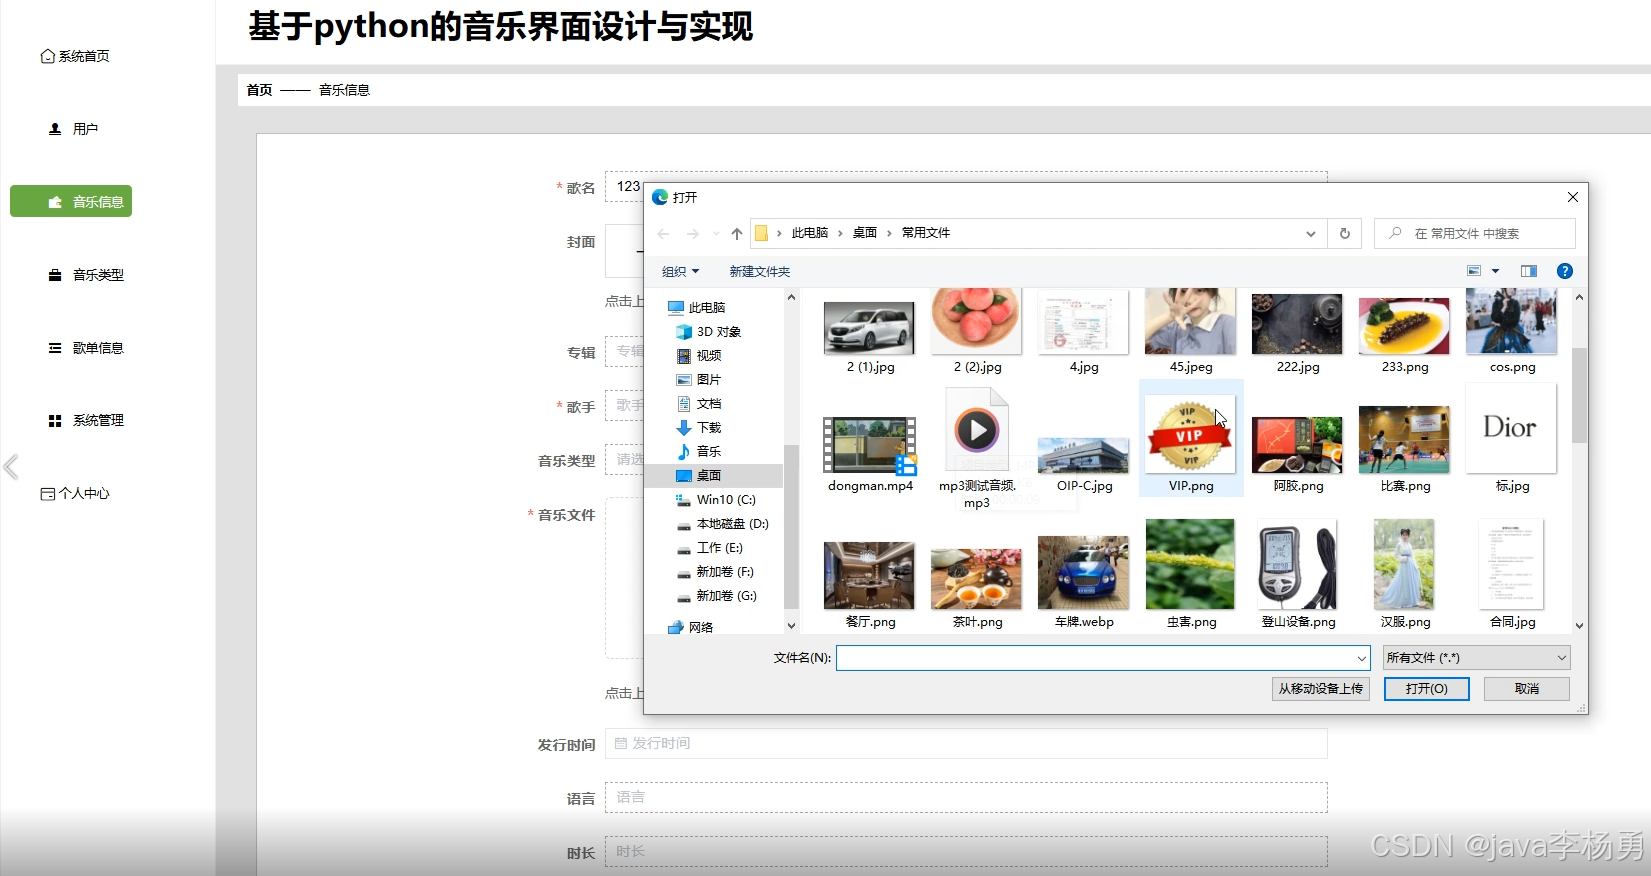Click the file list vertical scrollbar
Image resolution: width=1651 pixels, height=876 pixels.
[x=1579, y=395]
